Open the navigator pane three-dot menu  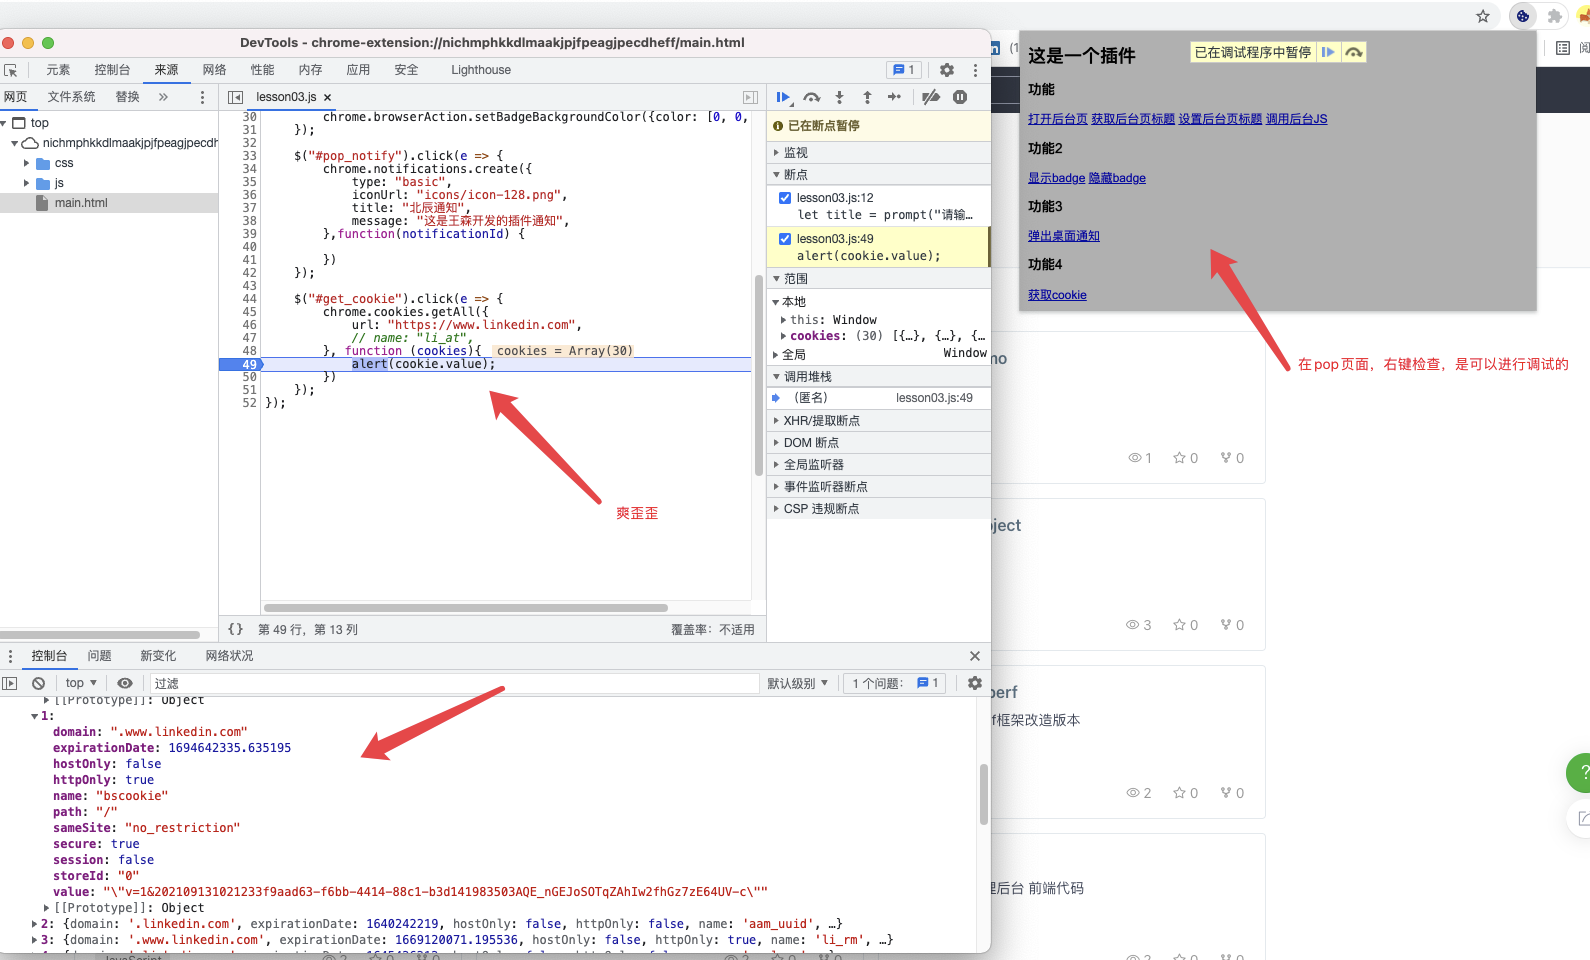coord(202,97)
